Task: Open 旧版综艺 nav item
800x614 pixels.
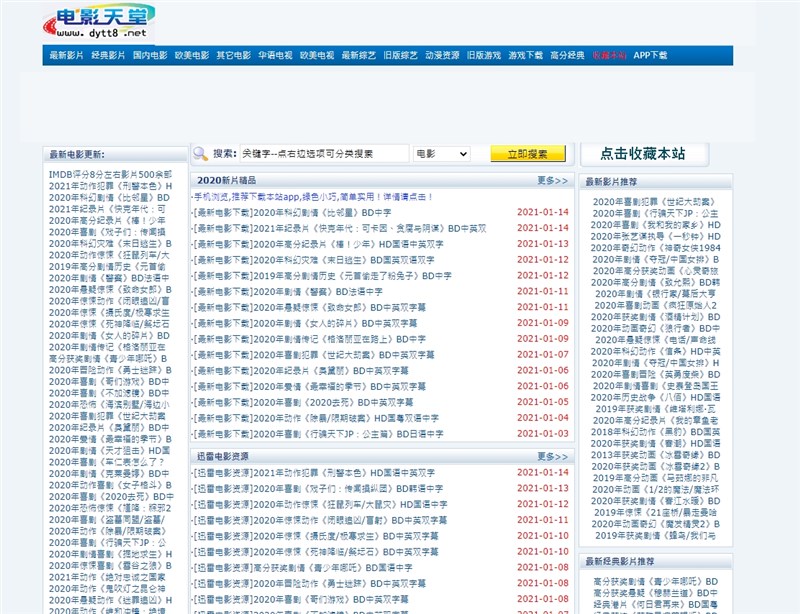Action: click(401, 55)
